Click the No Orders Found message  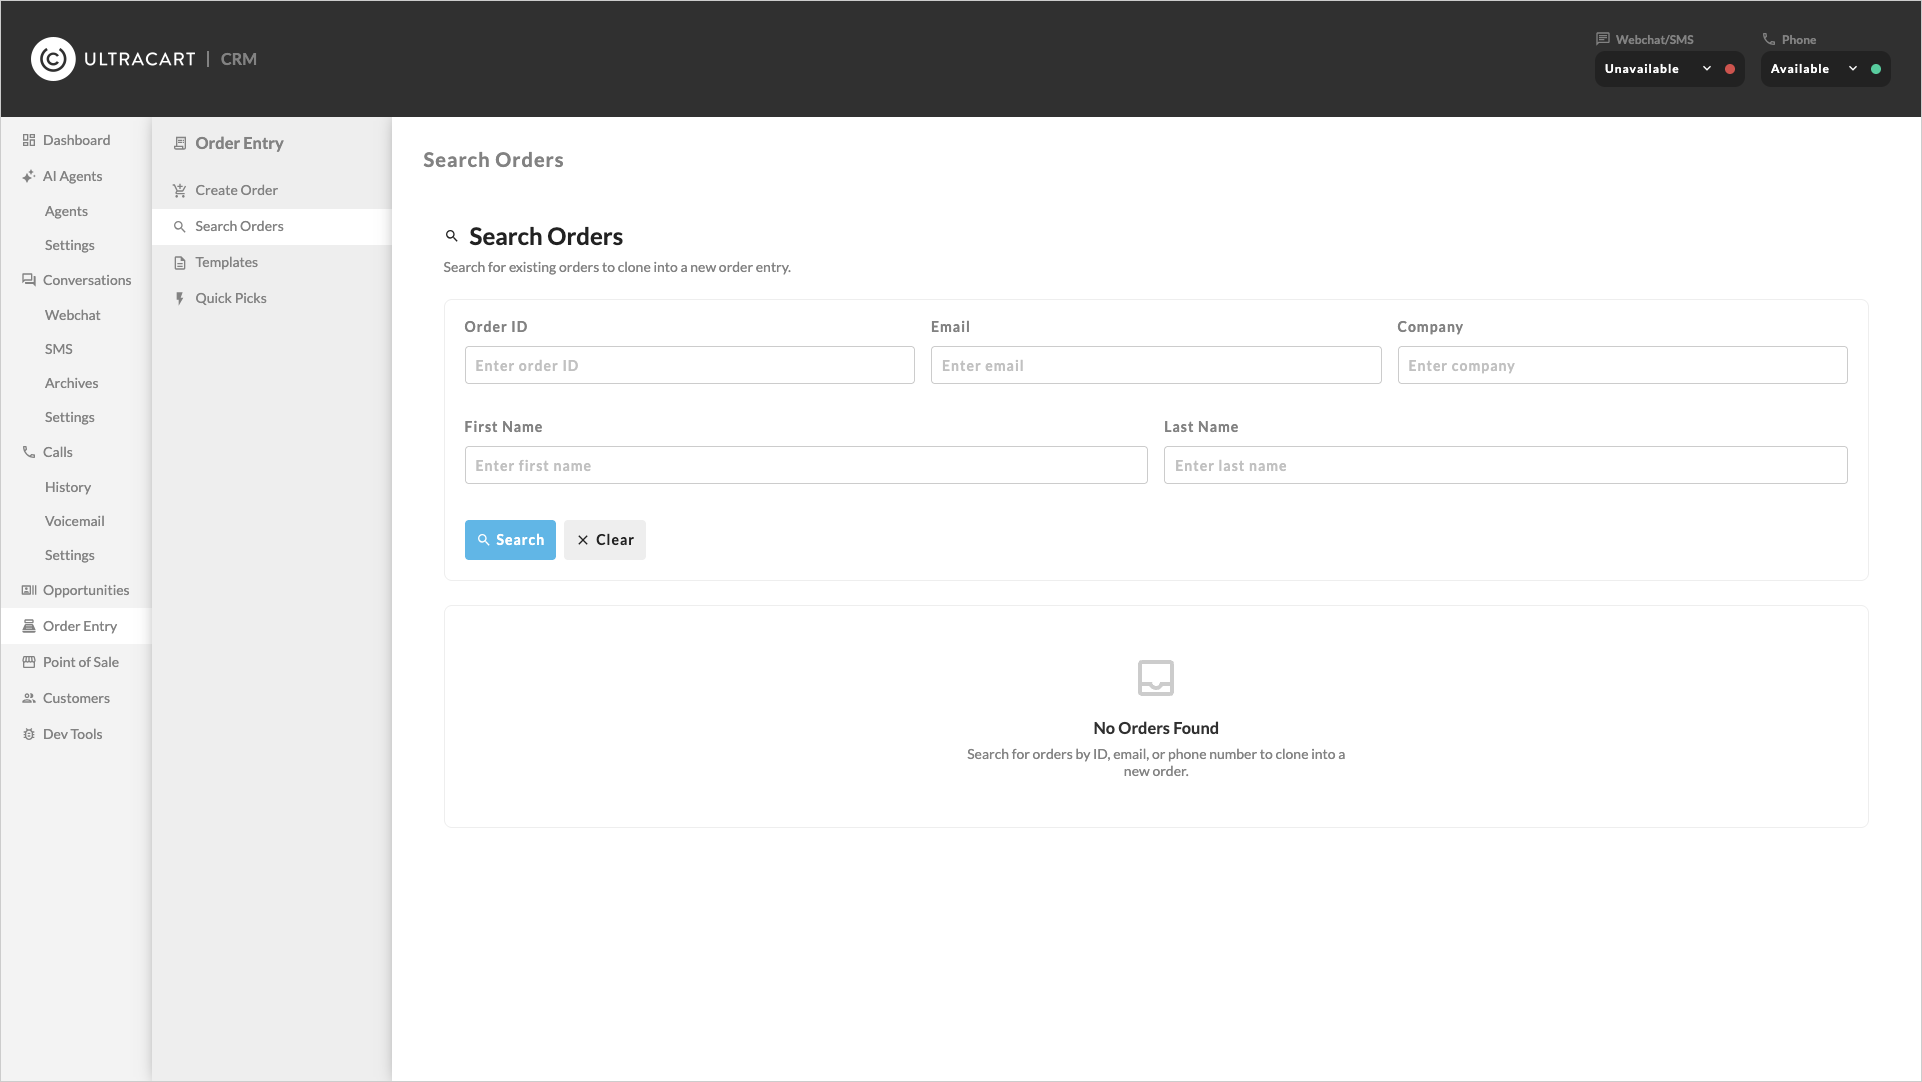(x=1156, y=728)
